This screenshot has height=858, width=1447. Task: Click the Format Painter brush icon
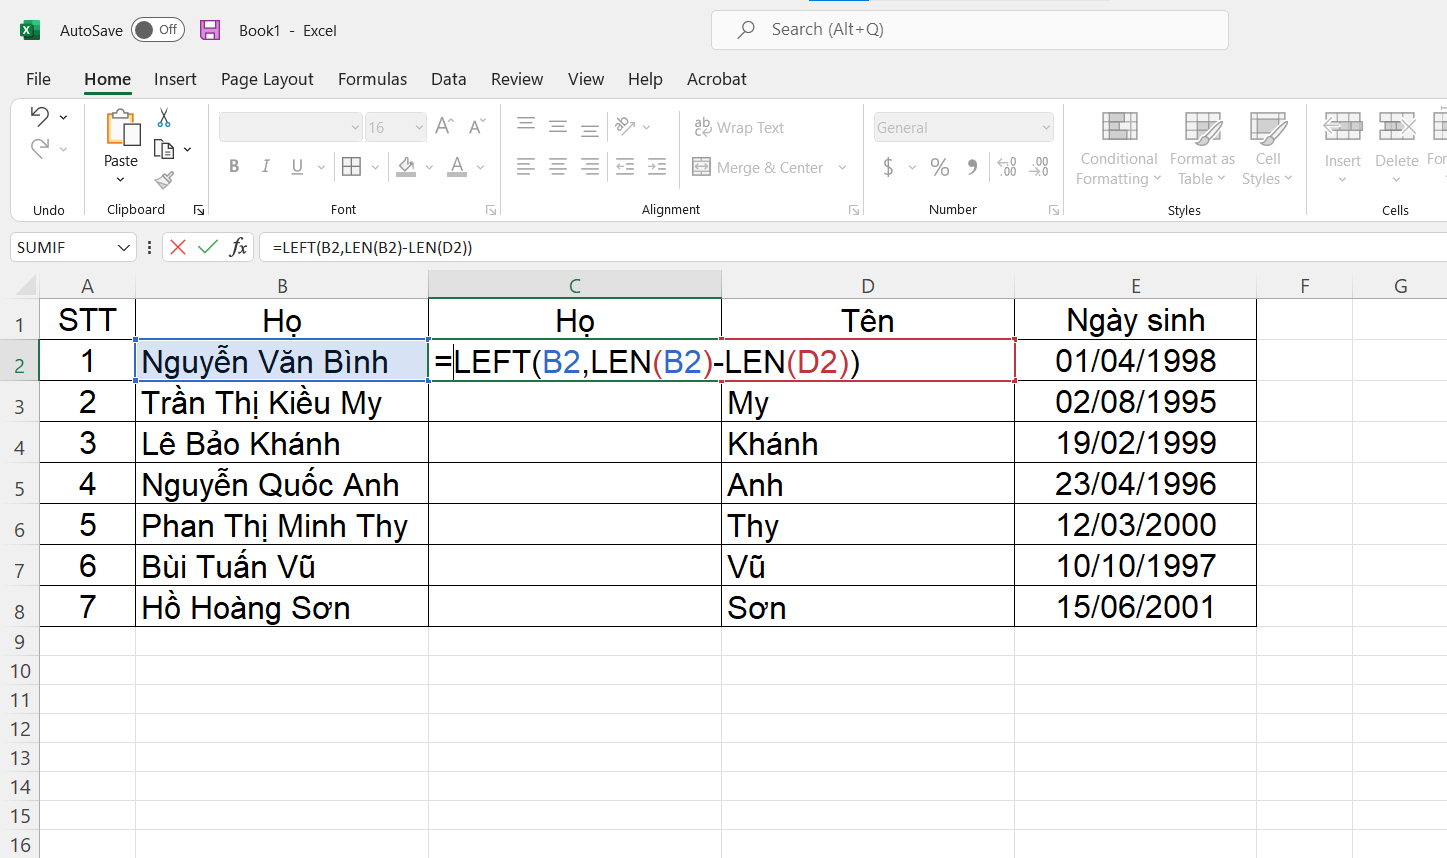point(164,180)
